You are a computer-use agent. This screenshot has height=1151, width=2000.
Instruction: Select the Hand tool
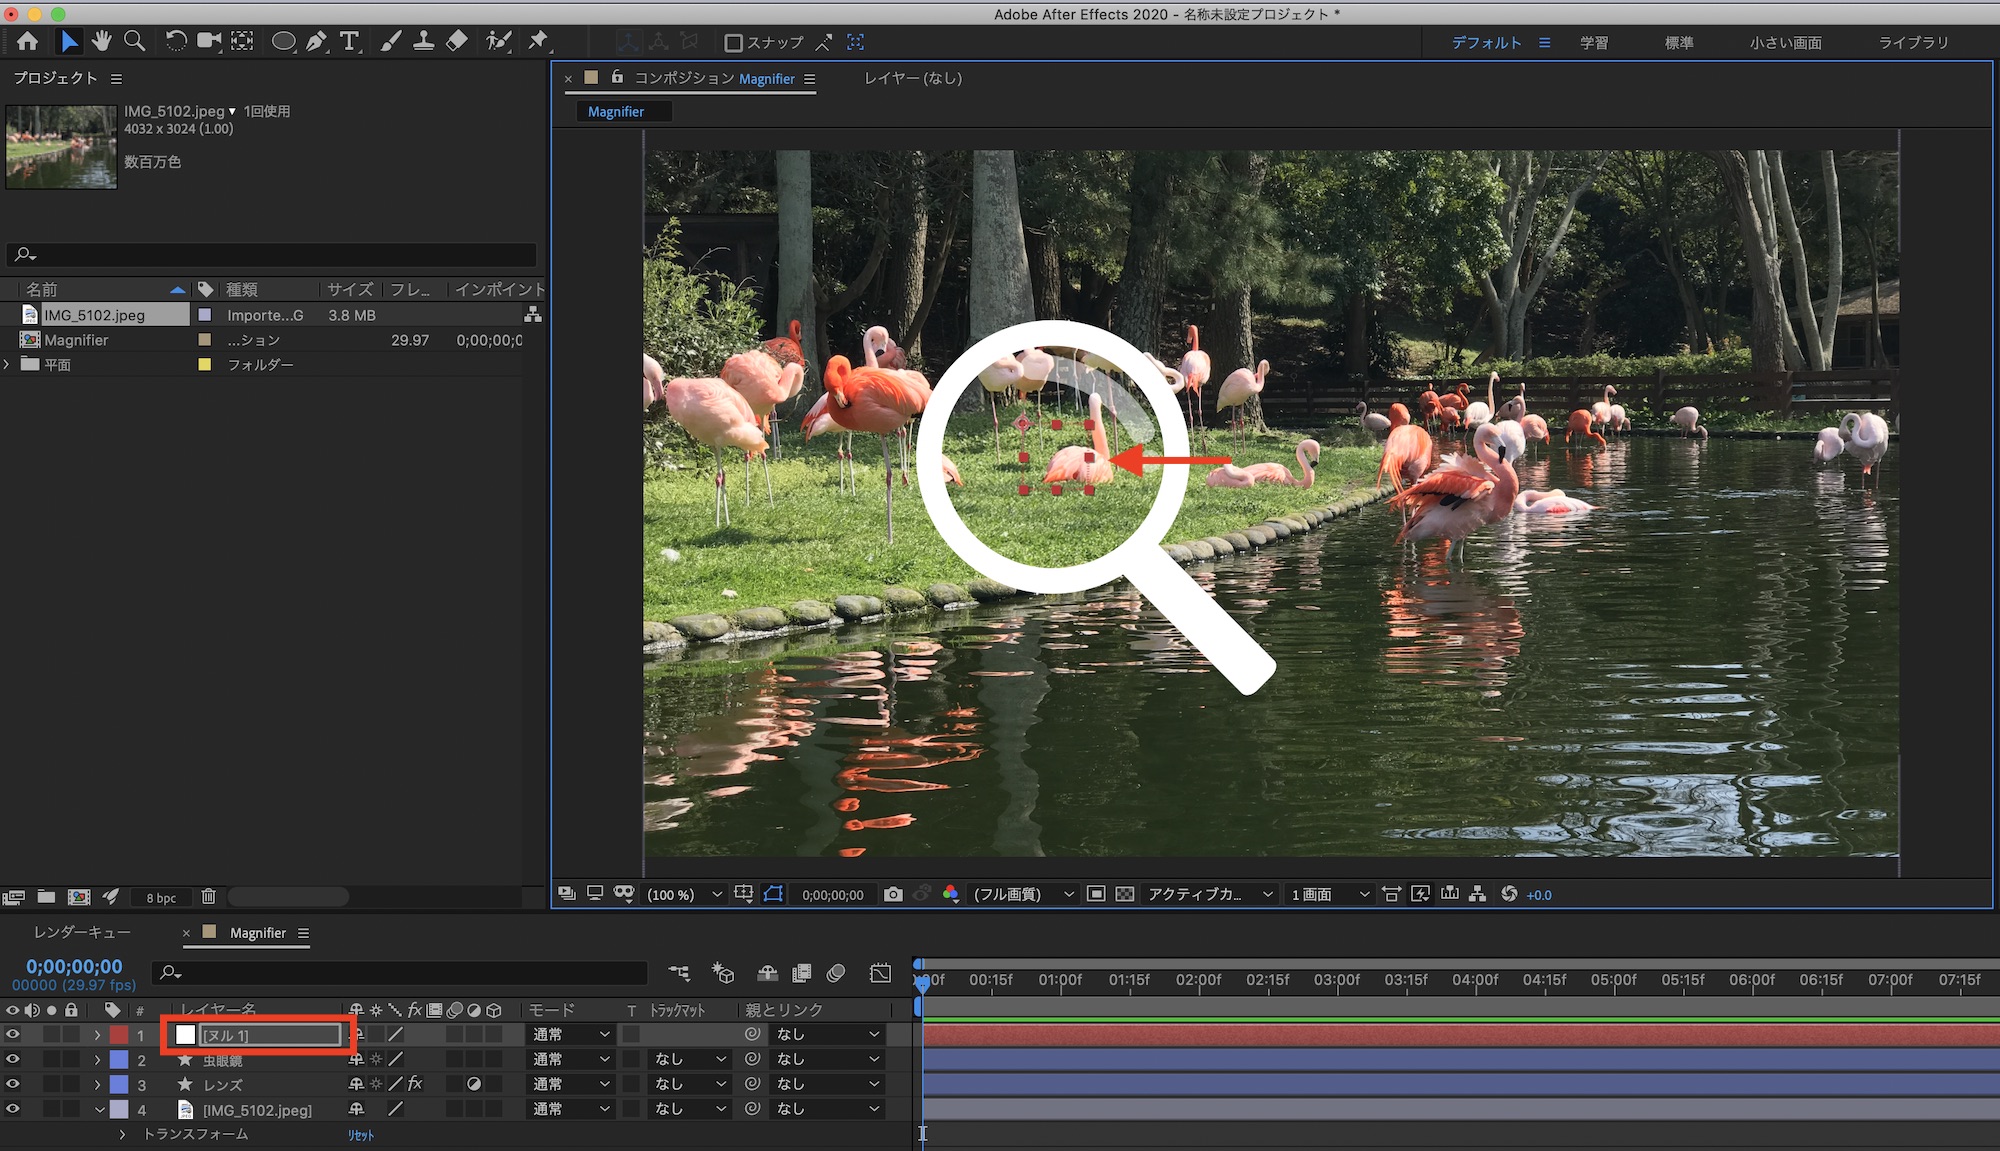coord(101,41)
